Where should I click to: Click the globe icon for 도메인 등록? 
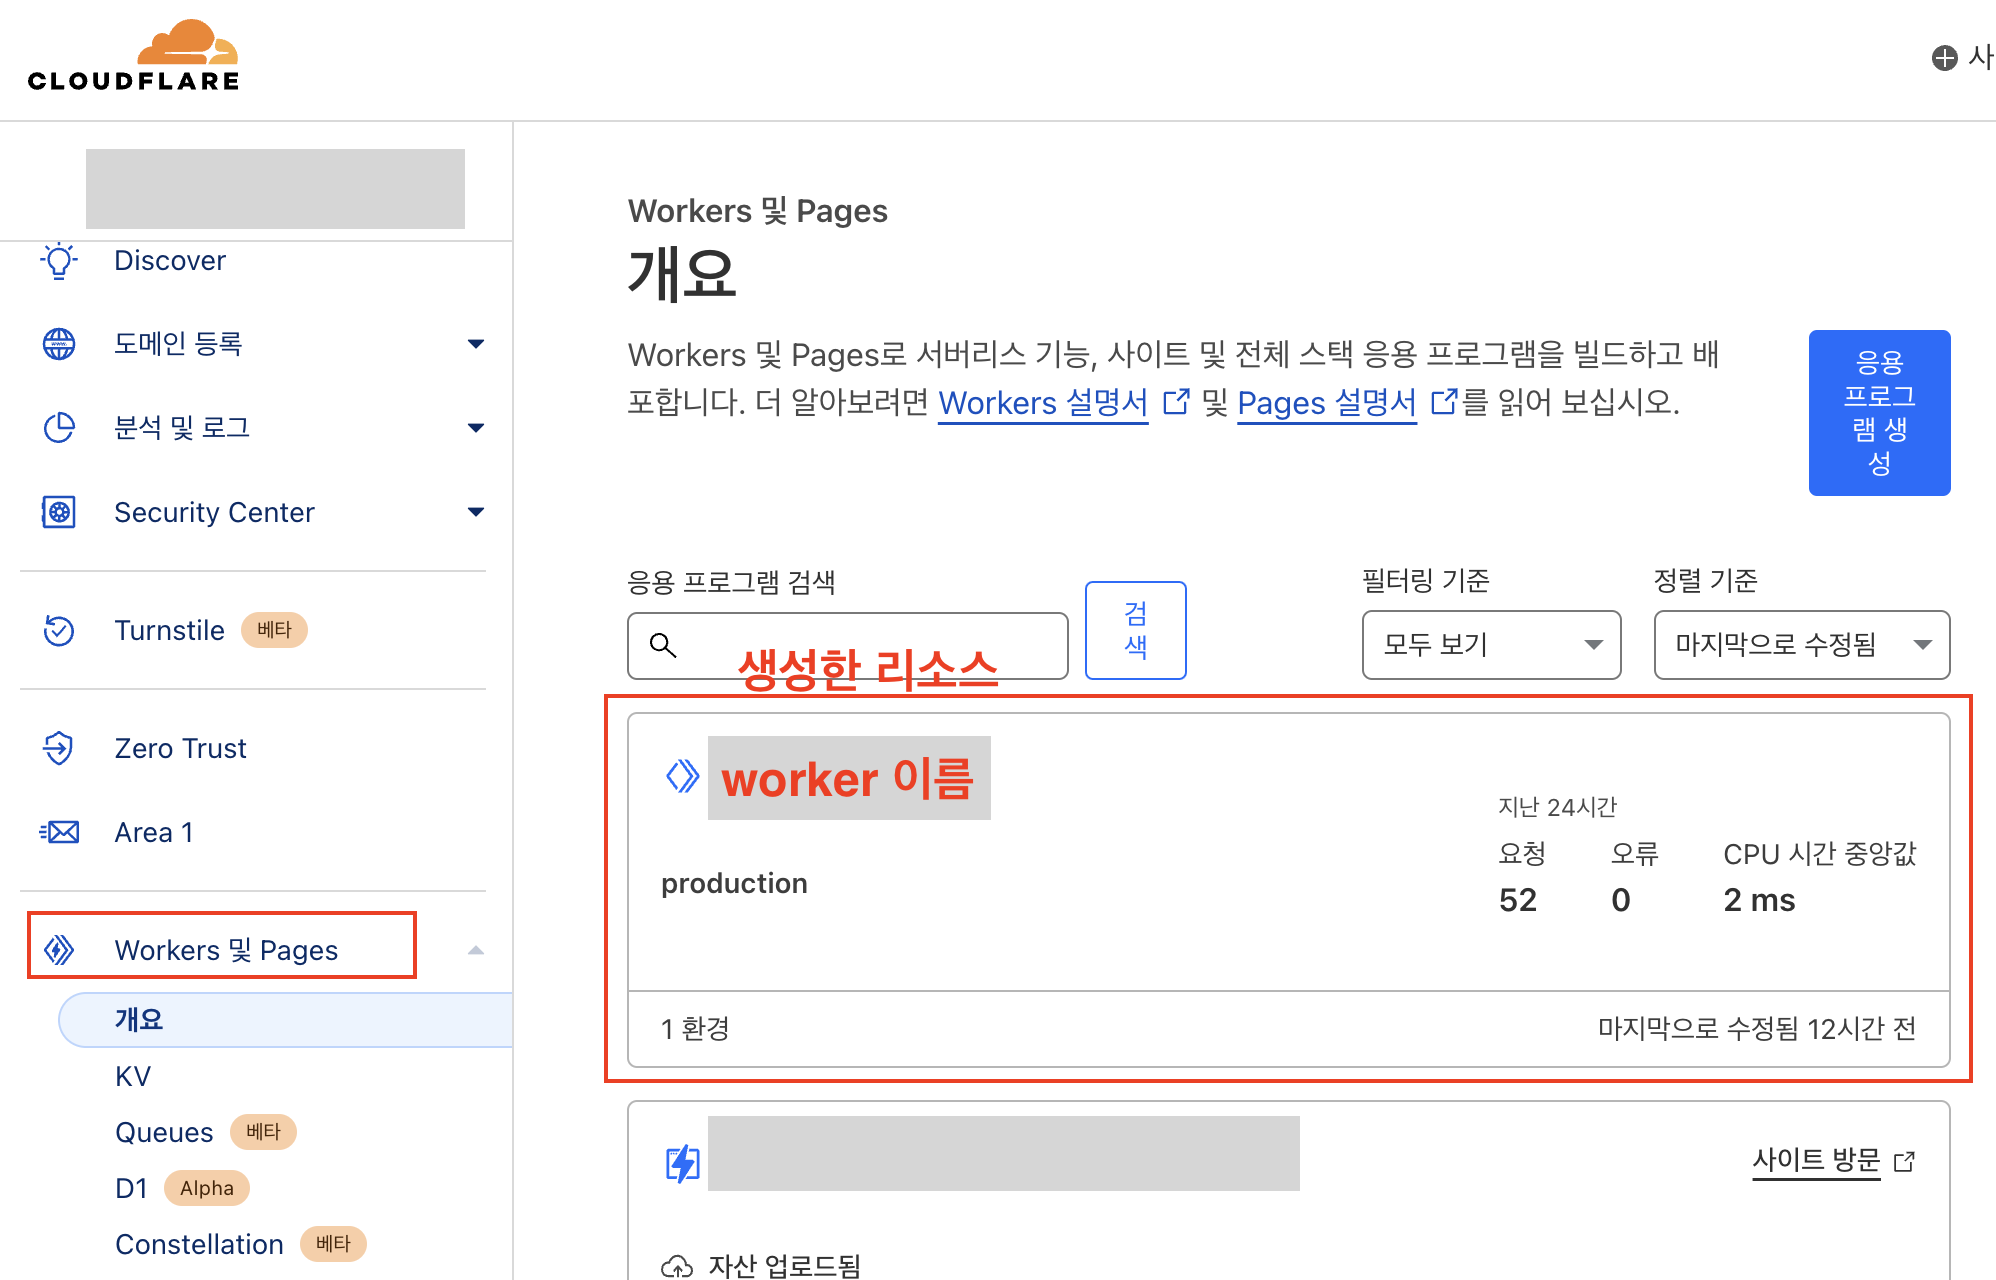[x=59, y=344]
